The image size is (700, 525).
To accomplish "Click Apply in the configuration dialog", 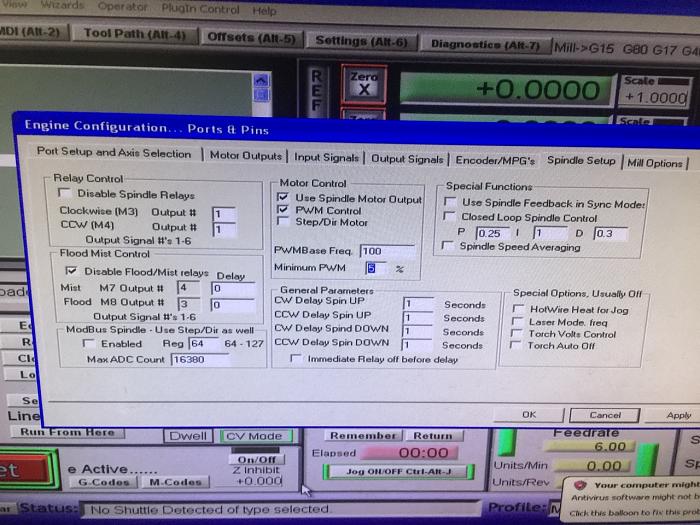I will pyautogui.click(x=678, y=415).
